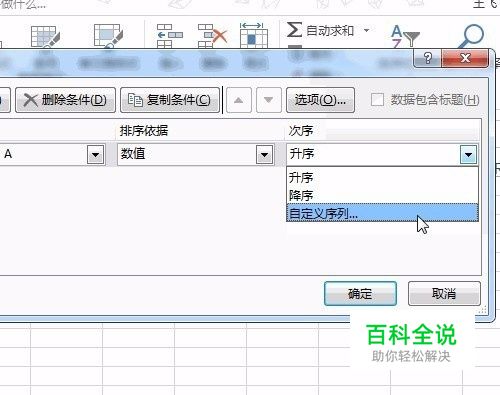Open the Format cells icon
This screenshot has width=500, height=395.
[x=254, y=35]
